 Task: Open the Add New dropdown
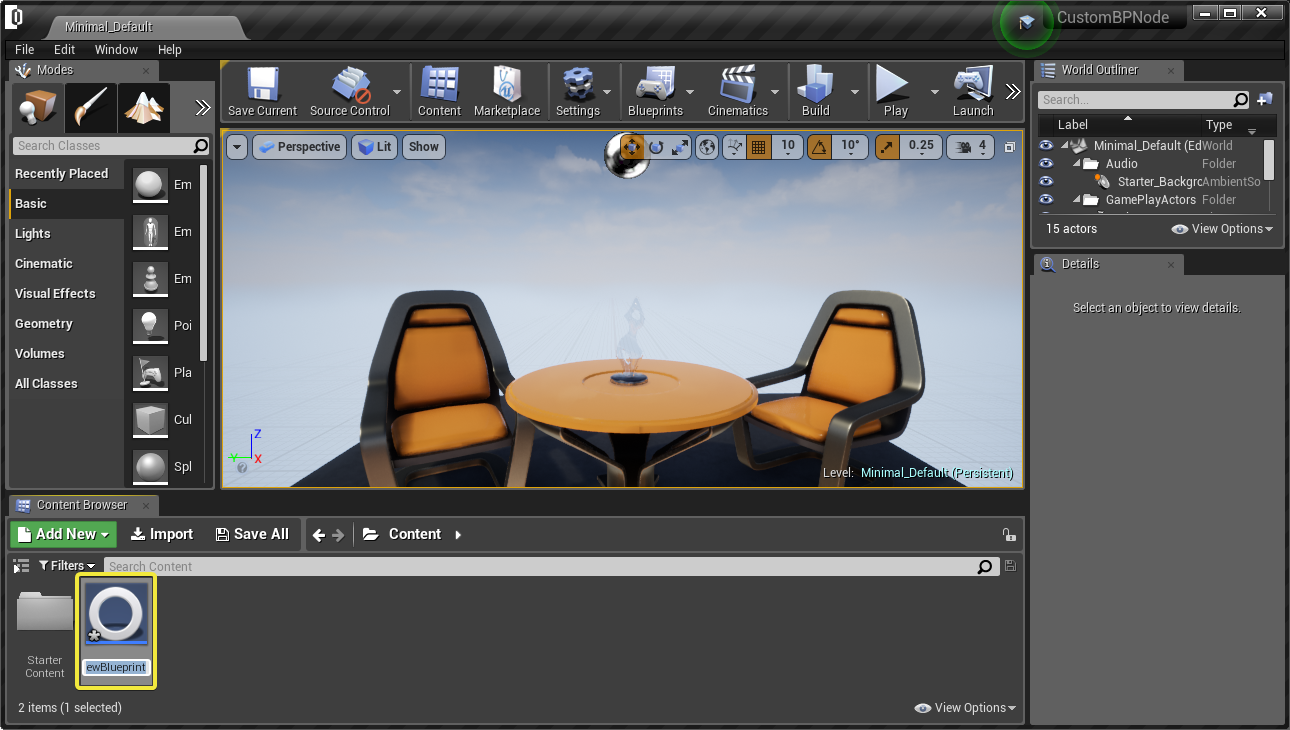click(x=64, y=534)
